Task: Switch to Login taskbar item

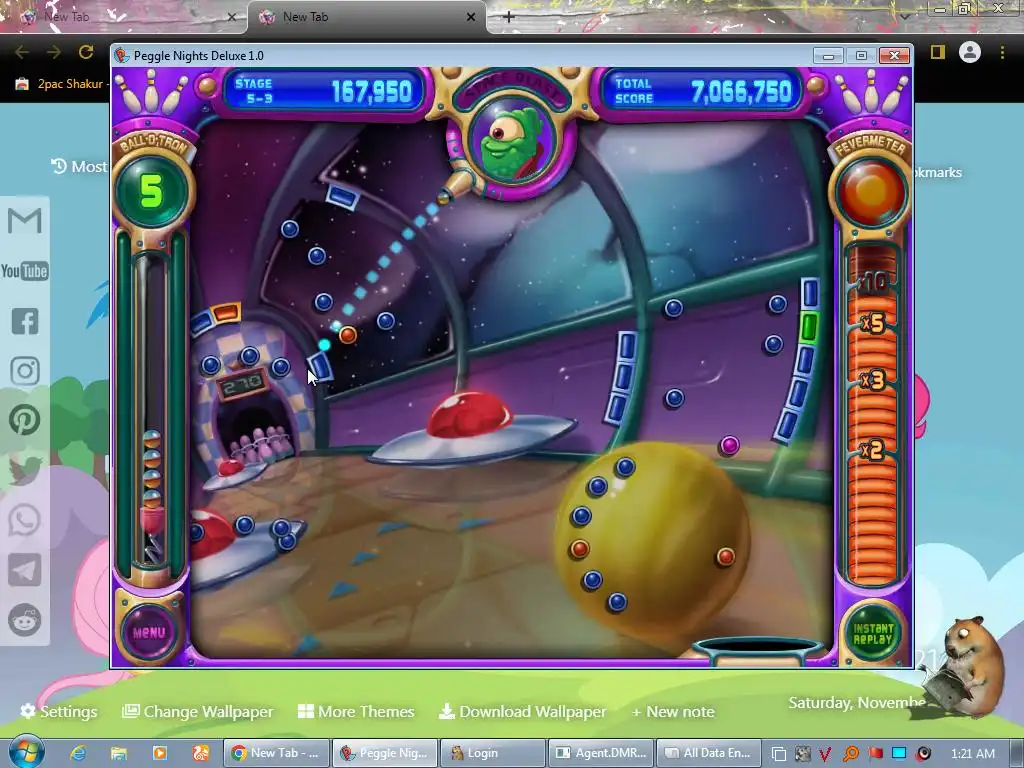Action: [493, 753]
